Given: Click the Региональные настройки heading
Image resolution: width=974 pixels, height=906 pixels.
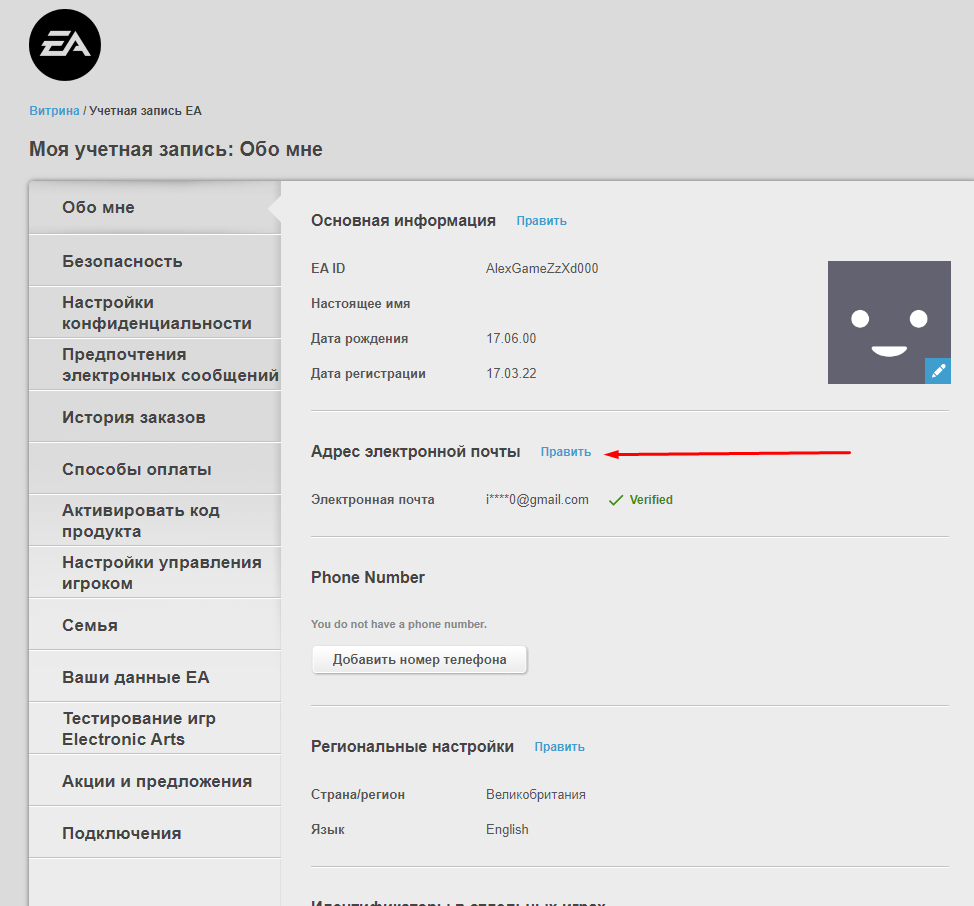Looking at the screenshot, I should pyautogui.click(x=412, y=746).
